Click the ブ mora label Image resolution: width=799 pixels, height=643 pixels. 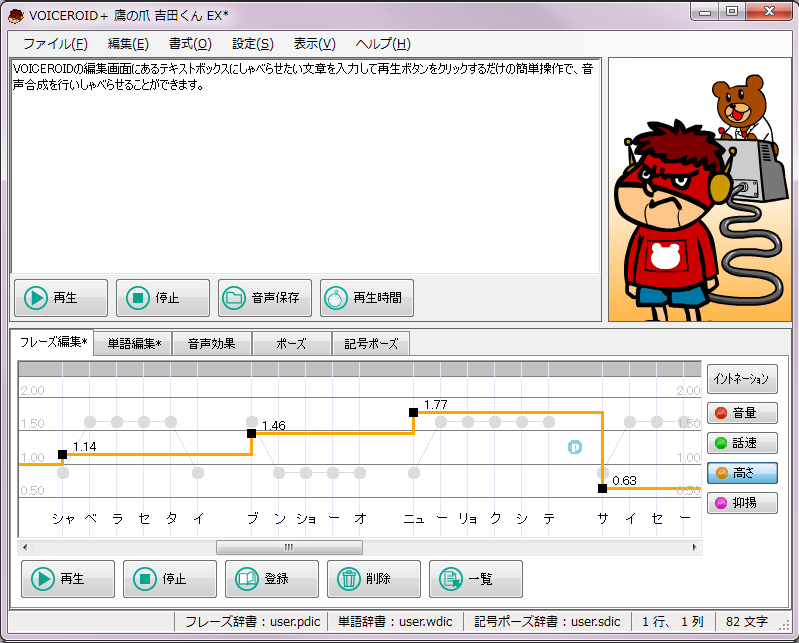(252, 519)
